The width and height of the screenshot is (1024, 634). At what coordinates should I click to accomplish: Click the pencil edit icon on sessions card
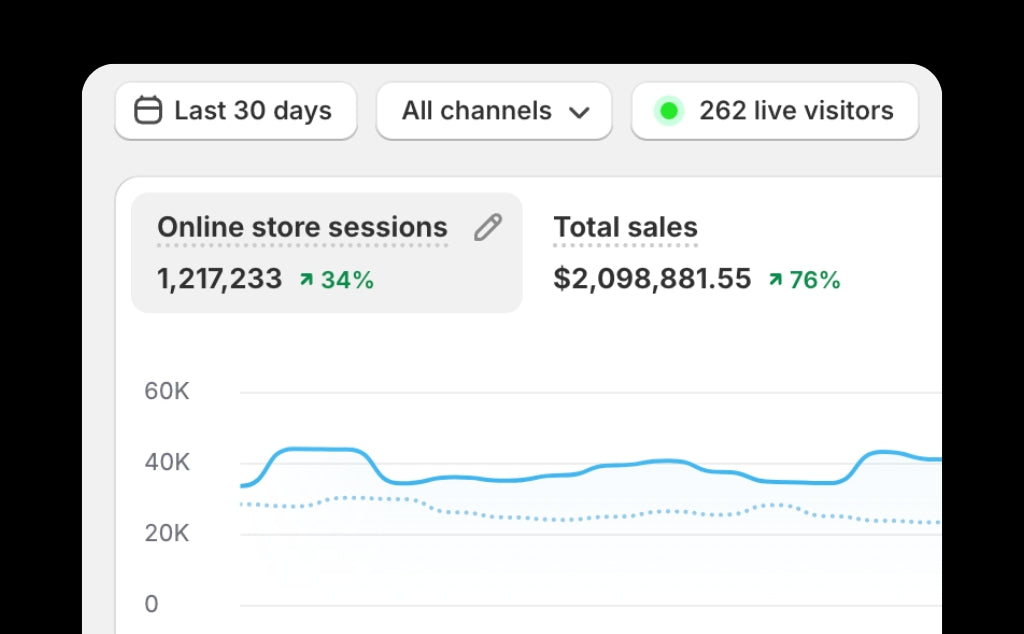[x=487, y=228]
